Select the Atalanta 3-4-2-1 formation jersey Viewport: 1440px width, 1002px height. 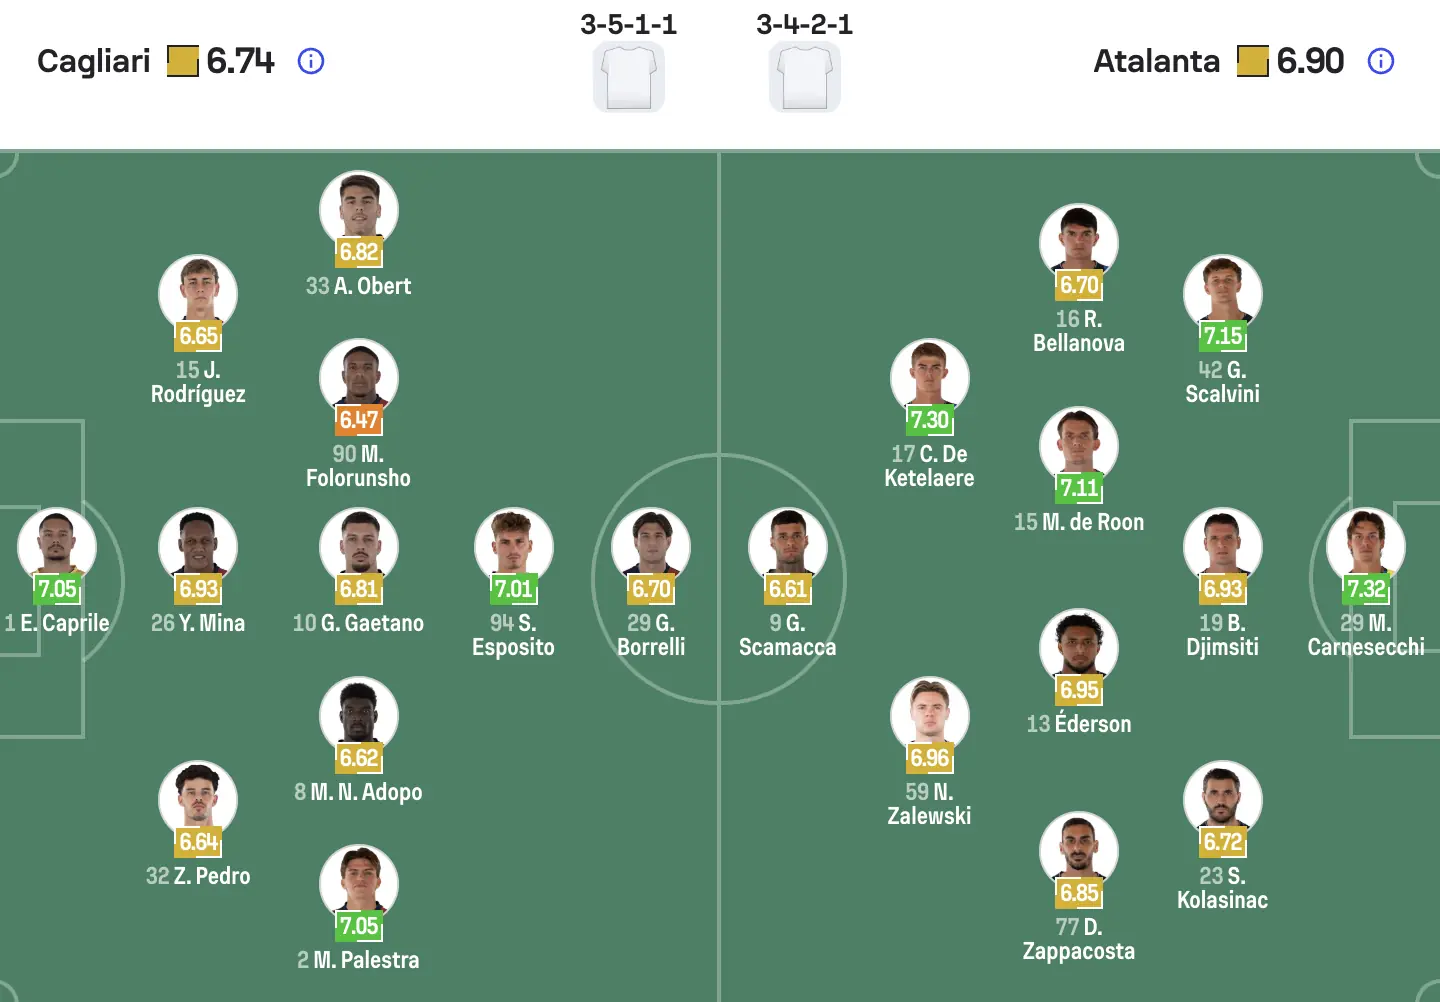[x=803, y=78]
